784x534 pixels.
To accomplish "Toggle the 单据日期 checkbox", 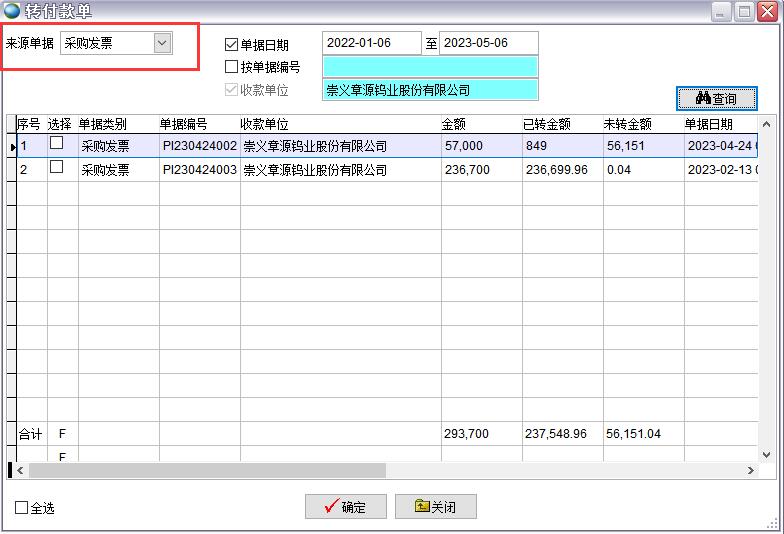I will tap(232, 45).
